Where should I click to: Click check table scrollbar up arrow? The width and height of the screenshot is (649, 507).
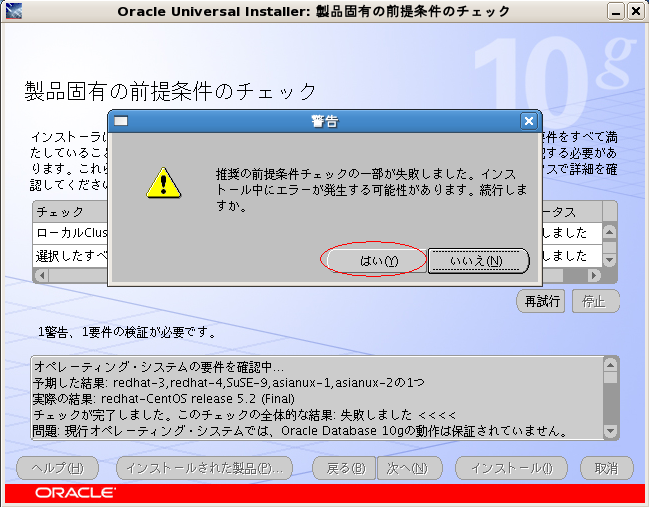pyautogui.click(x=609, y=232)
